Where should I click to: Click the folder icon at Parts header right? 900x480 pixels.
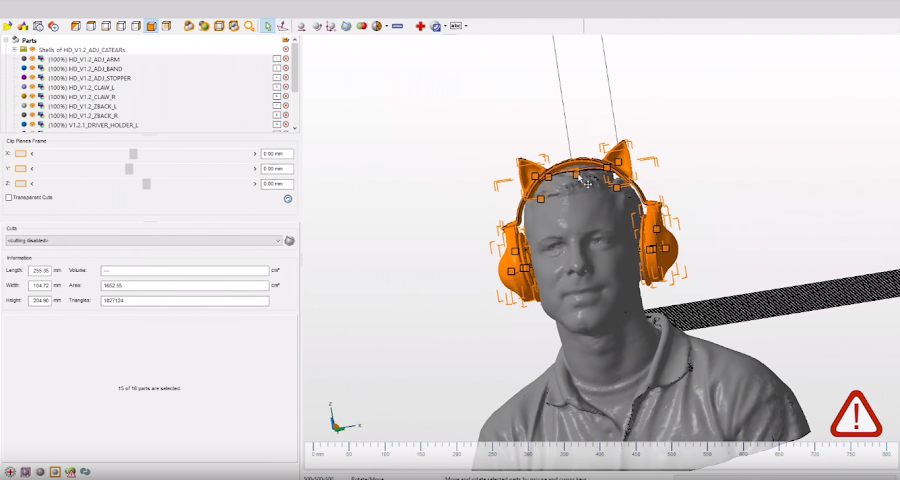coord(285,40)
